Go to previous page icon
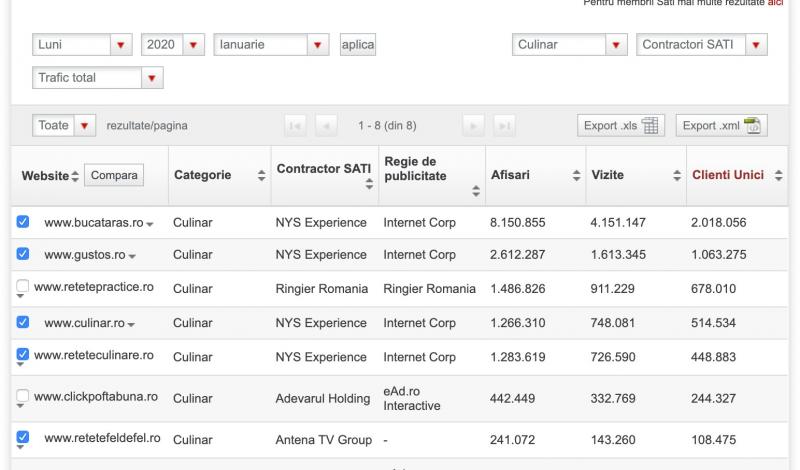The height and width of the screenshot is (470, 800). click(326, 126)
